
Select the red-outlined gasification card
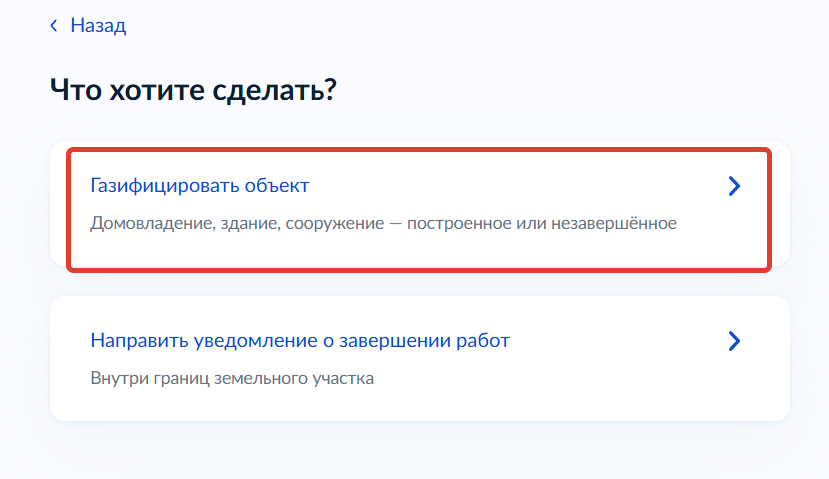(x=418, y=209)
